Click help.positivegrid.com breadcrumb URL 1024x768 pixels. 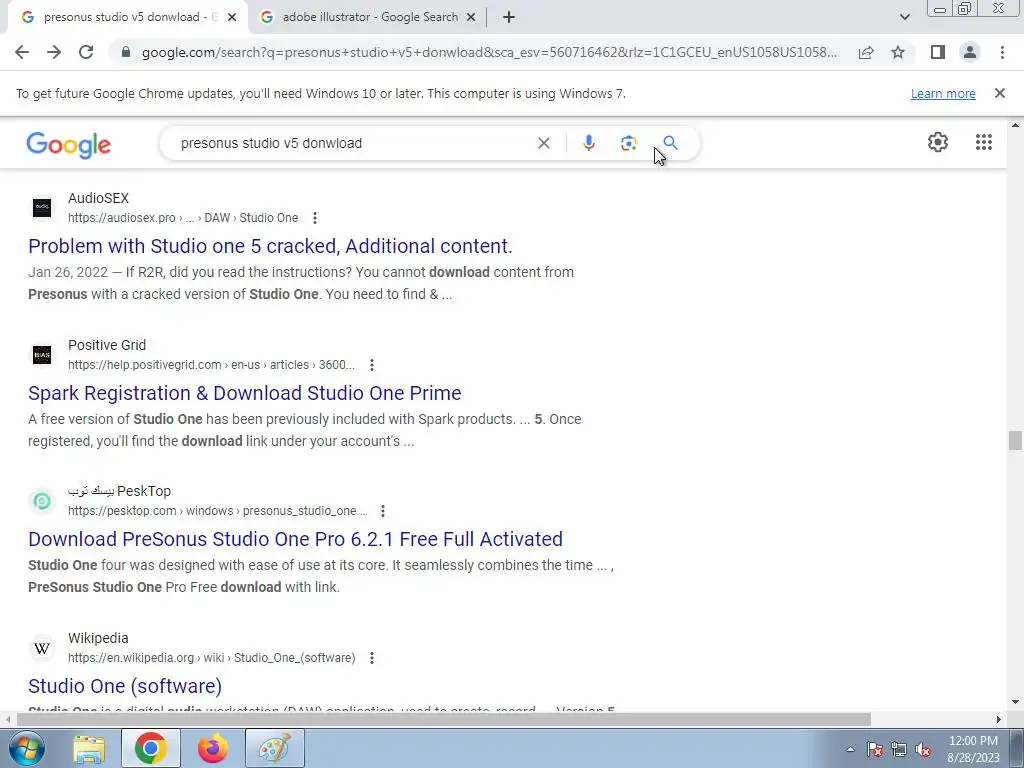pyautogui.click(x=212, y=364)
